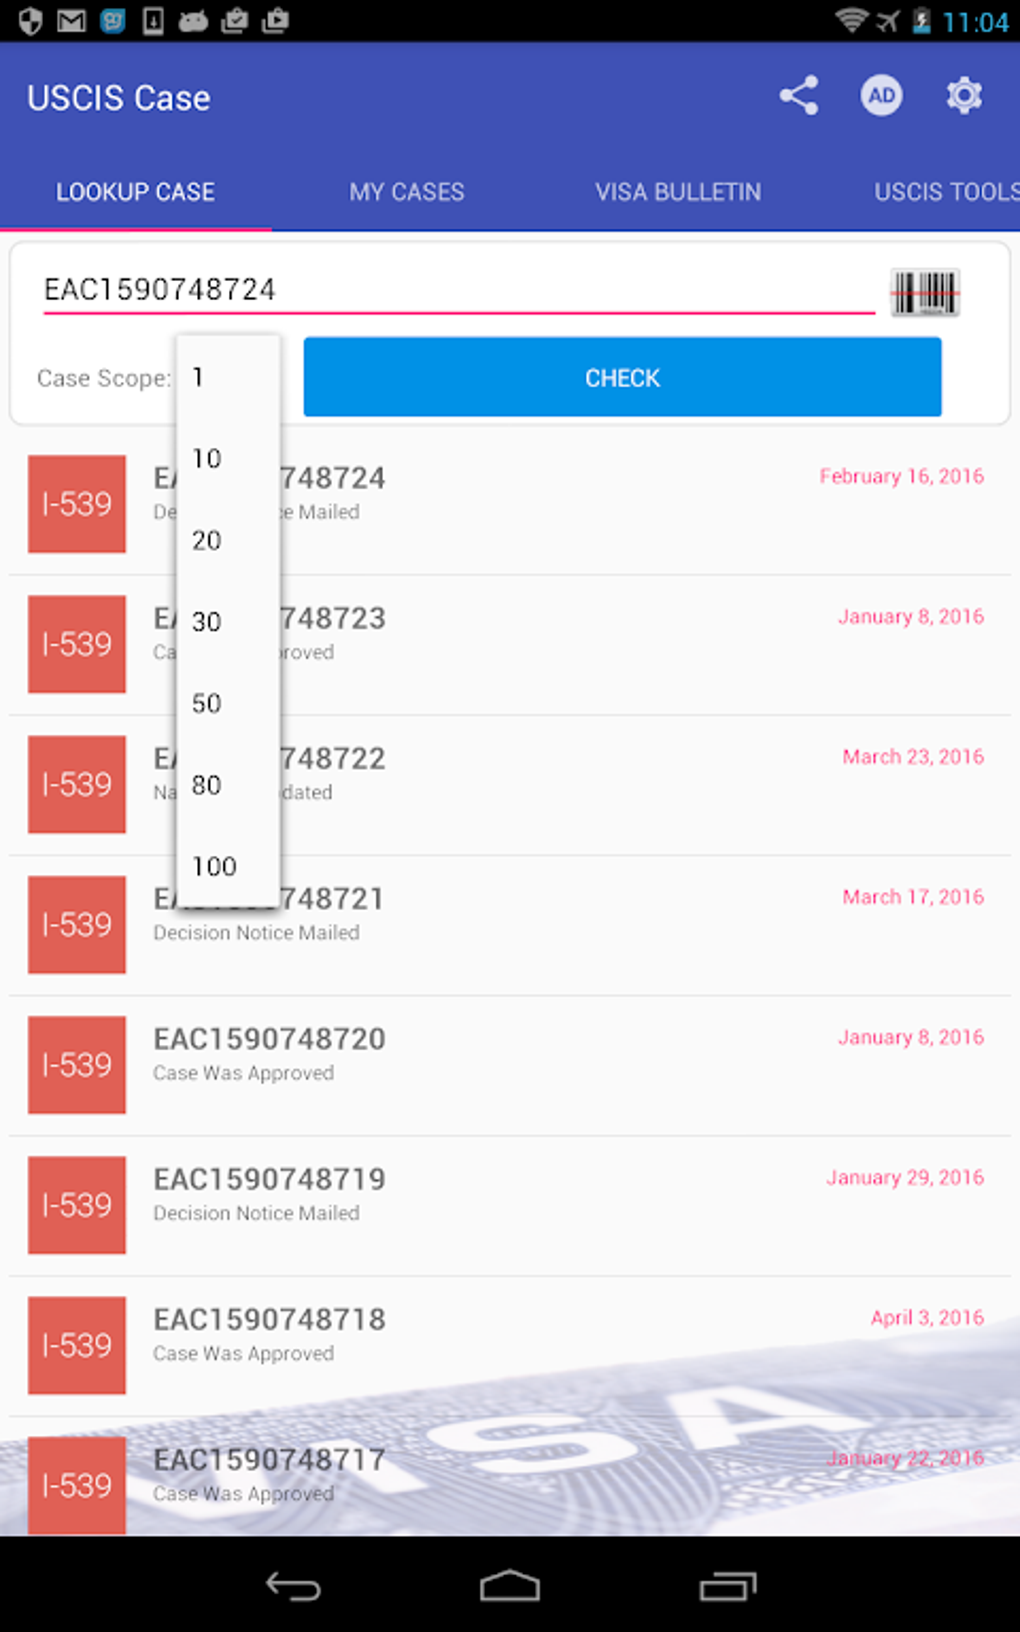The width and height of the screenshot is (1020, 1632).
Task: Tap the I-539 badge for case EAC1590748720
Action: coord(77,1065)
